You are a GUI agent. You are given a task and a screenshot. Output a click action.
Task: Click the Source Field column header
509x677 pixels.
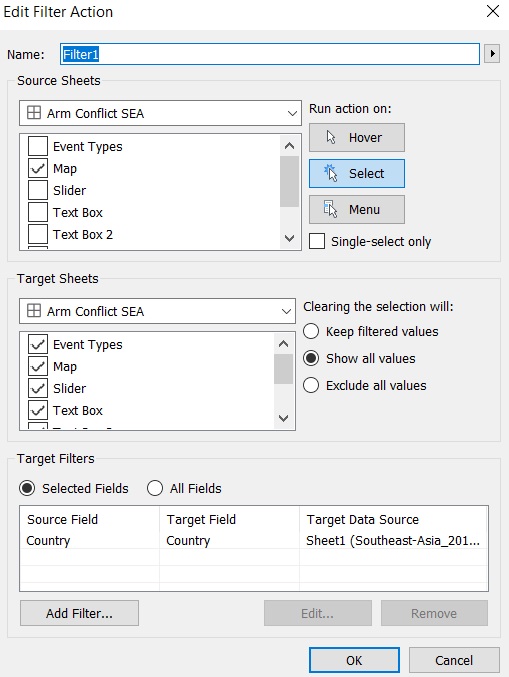click(x=90, y=519)
